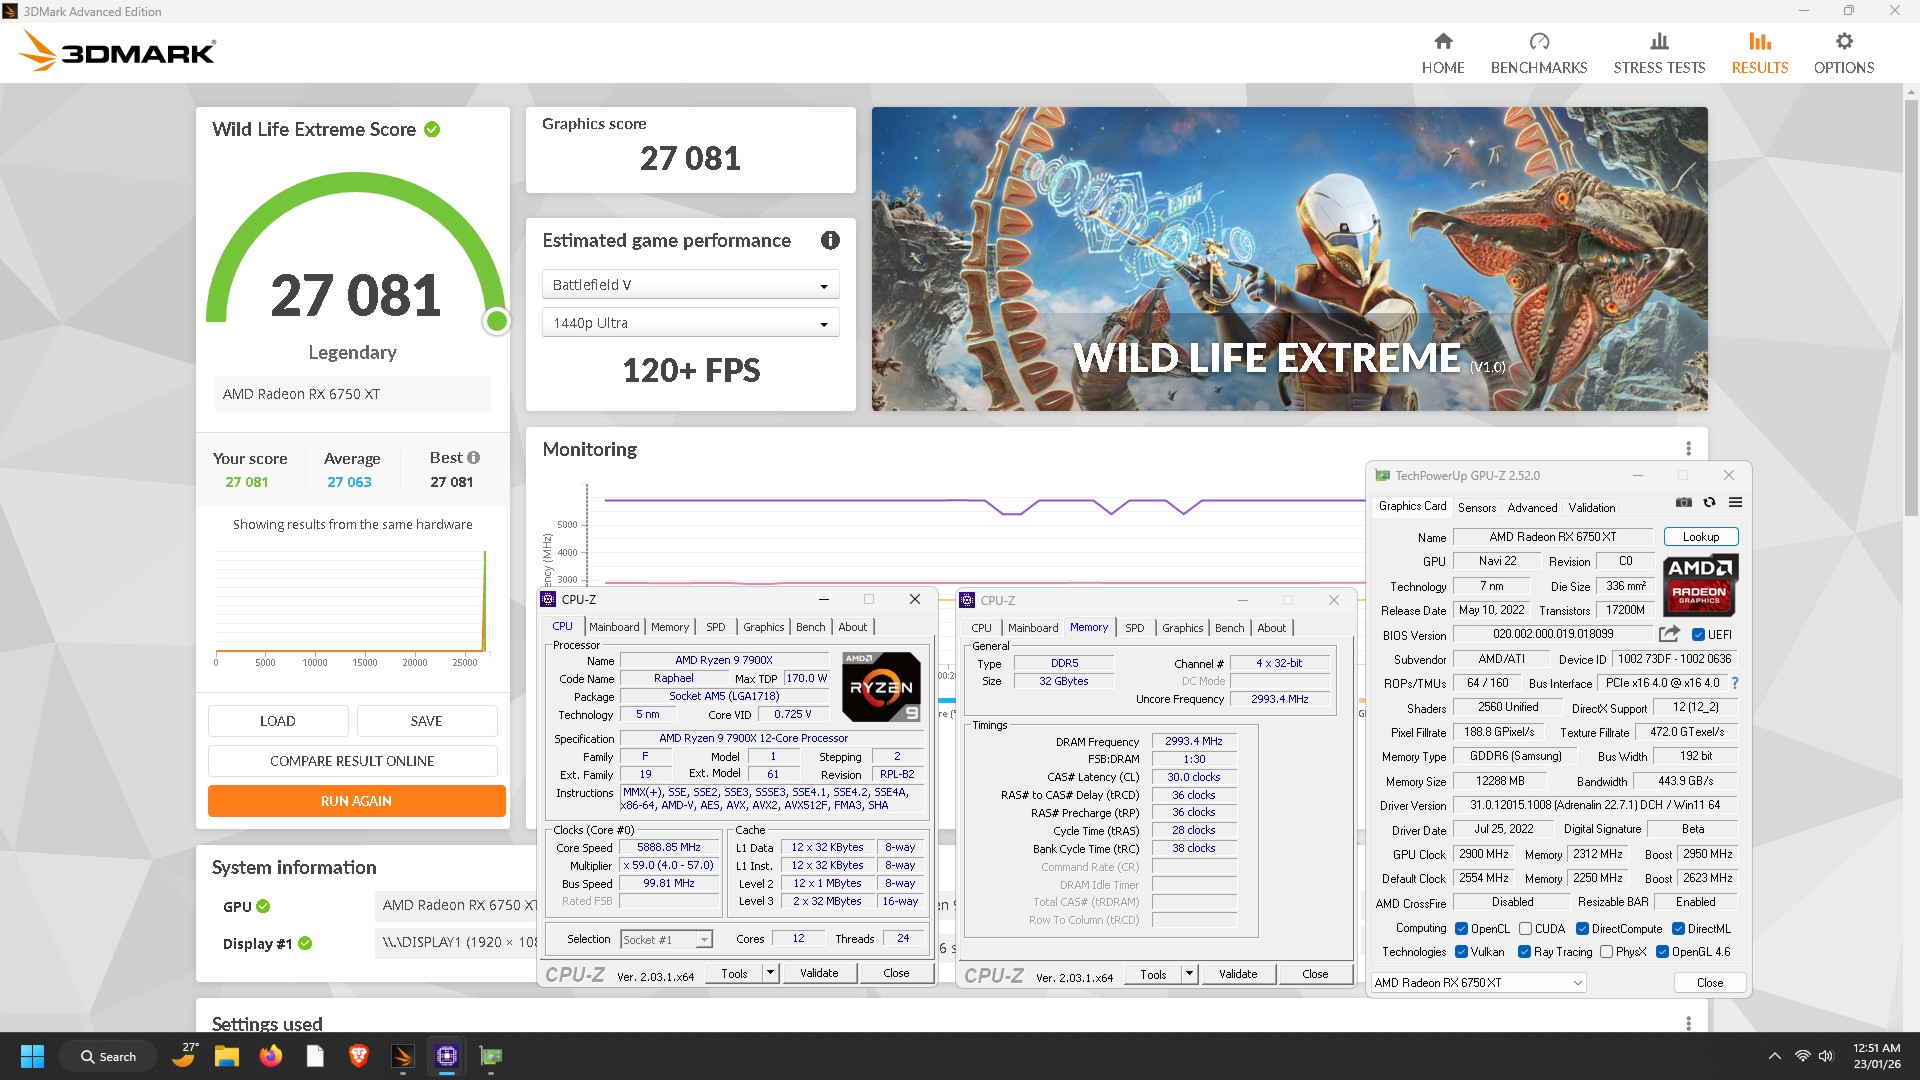Click the Bus Interface question mark in GPU-Z
Viewport: 1920px width, 1080px height.
pos(1735,683)
